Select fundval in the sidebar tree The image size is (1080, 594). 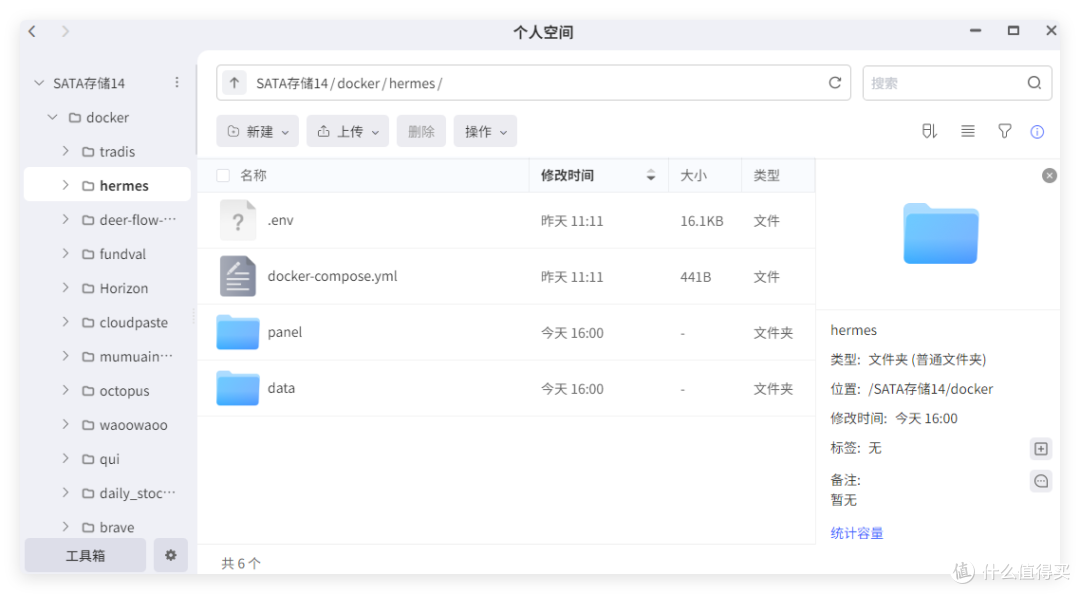123,254
